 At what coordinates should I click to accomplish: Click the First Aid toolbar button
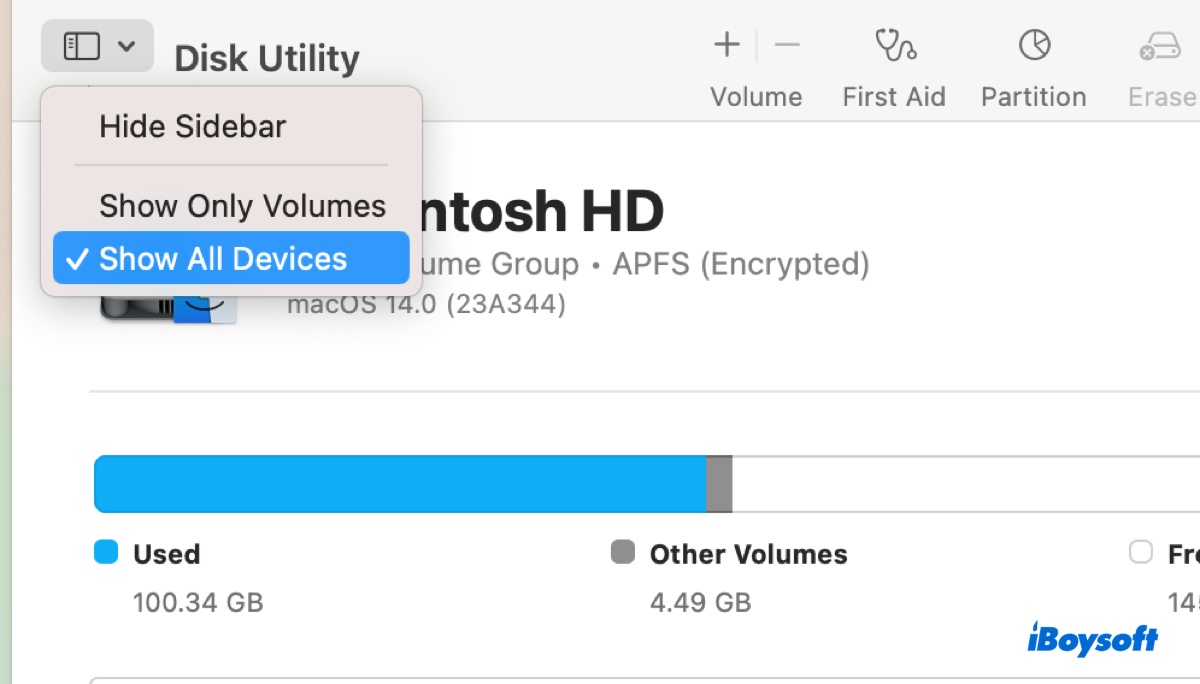coord(893,60)
